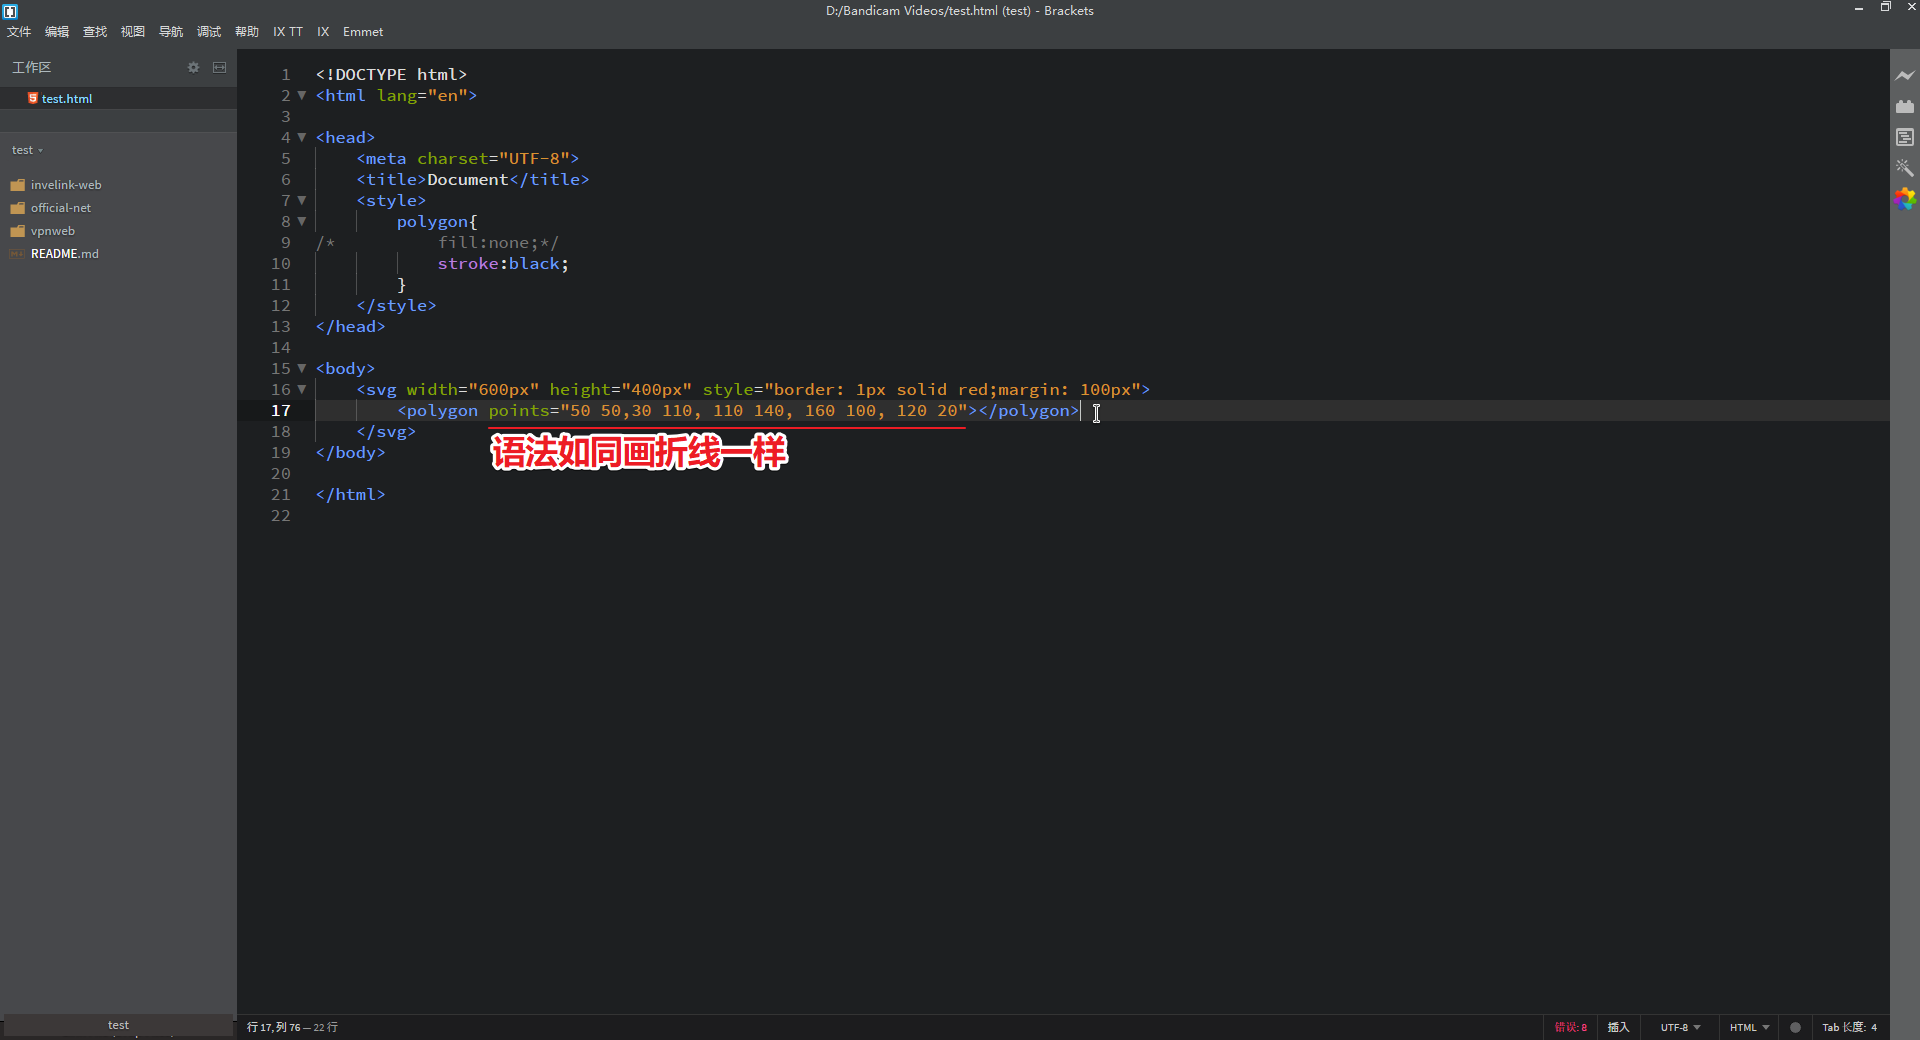Viewport: 1920px width, 1040px height.
Task: Collapse the head section fold arrow on line 4
Action: coord(302,137)
